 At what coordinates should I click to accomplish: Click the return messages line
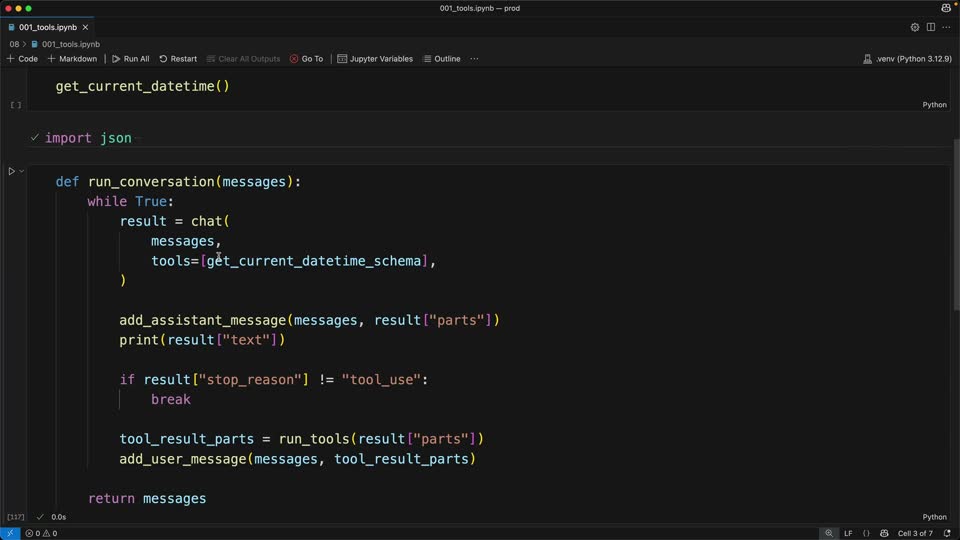coord(147,498)
